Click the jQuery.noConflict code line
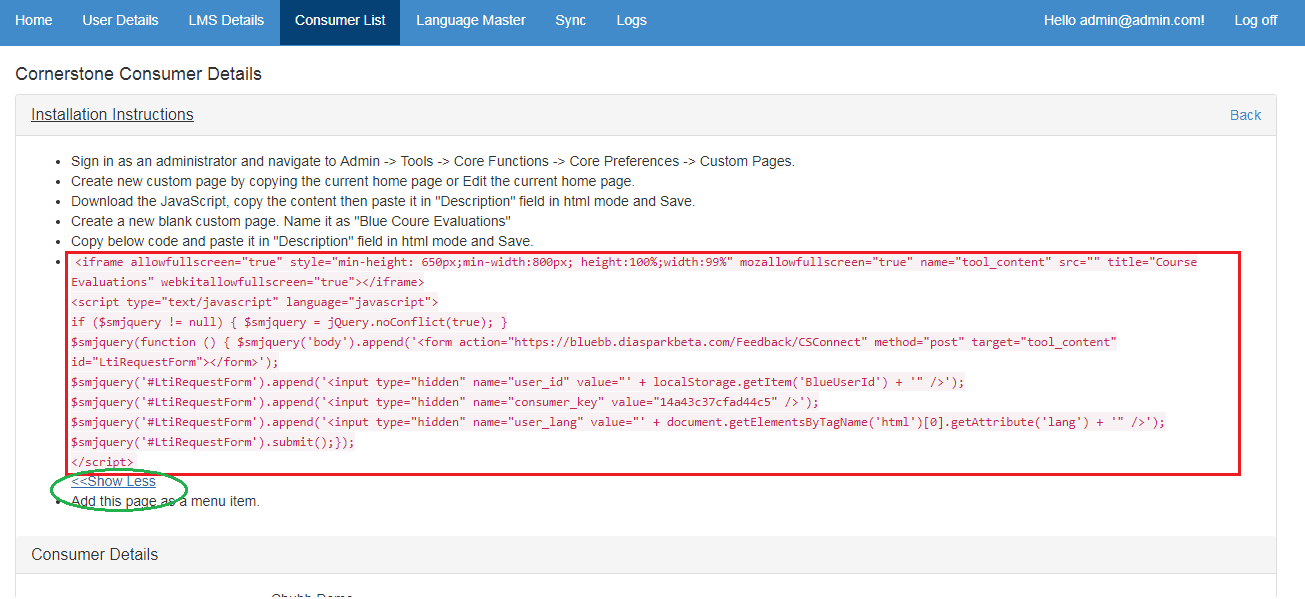Image resolution: width=1305 pixels, height=599 pixels. pyautogui.click(x=289, y=321)
